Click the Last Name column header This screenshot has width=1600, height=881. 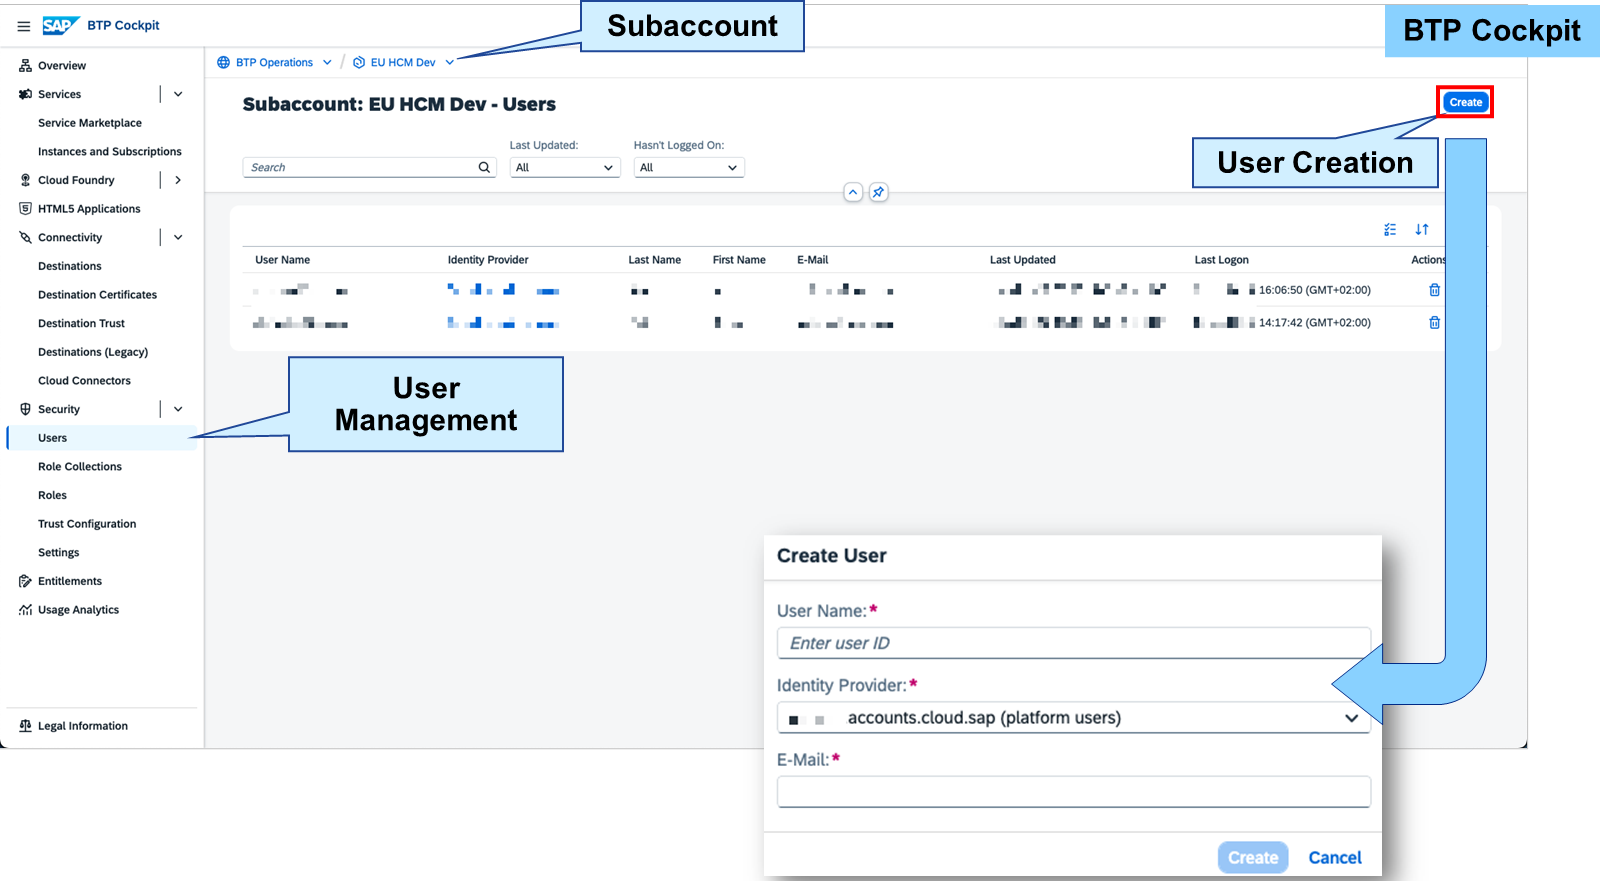[x=654, y=260]
